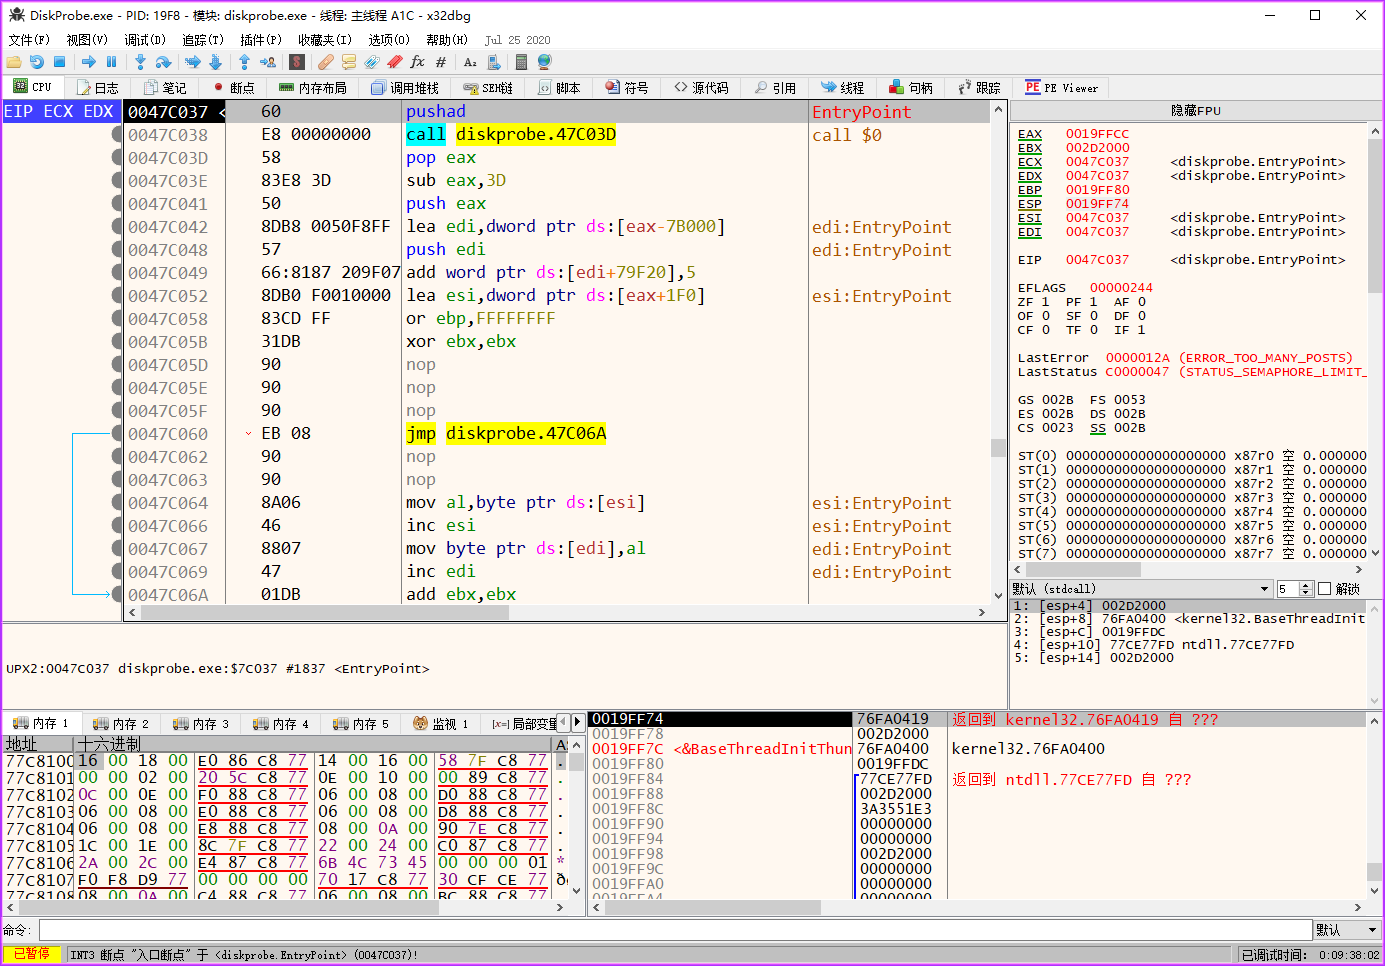The image size is (1385, 966).
Task: Open the 默认 (stdcall) calling convention dropdown
Action: click(x=1141, y=589)
